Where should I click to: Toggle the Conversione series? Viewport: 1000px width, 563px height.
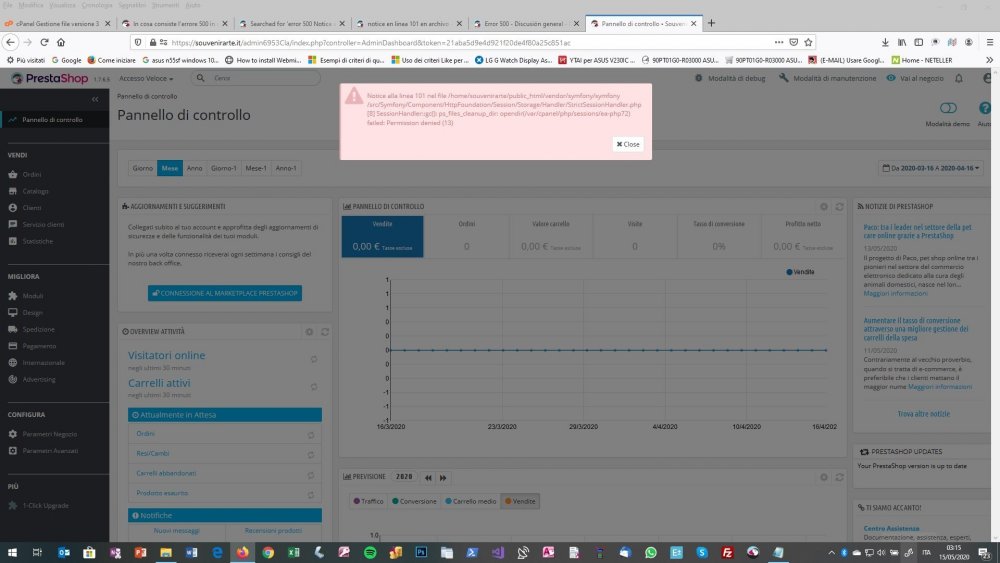tap(414, 501)
